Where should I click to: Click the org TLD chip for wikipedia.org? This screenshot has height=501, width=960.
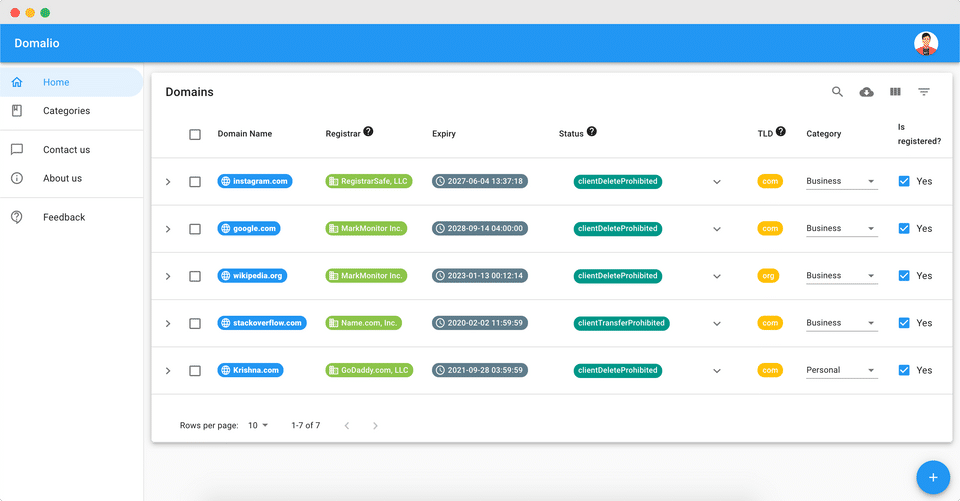[768, 276]
